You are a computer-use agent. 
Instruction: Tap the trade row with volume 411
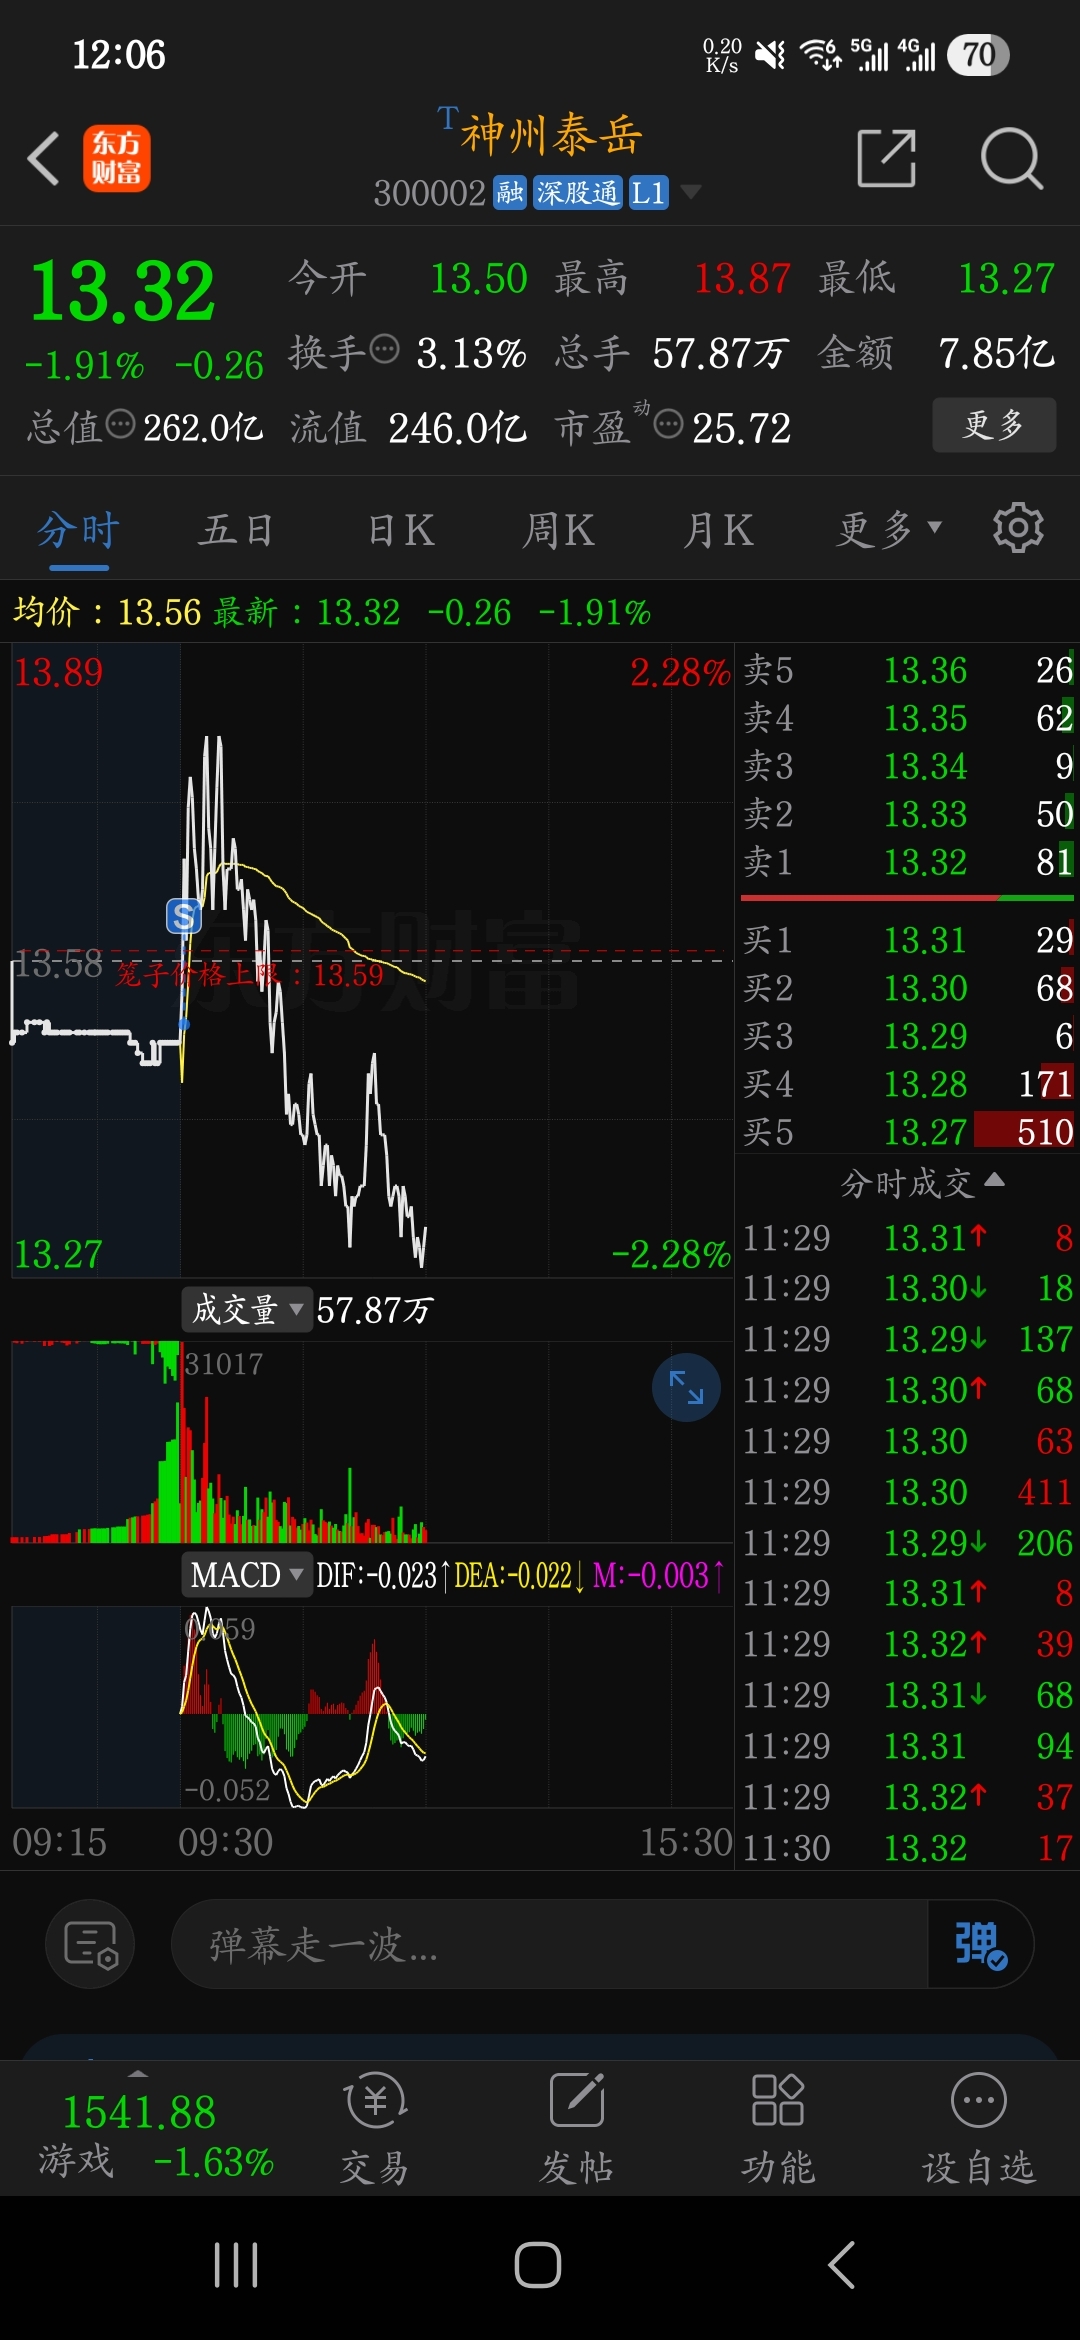tap(908, 1491)
